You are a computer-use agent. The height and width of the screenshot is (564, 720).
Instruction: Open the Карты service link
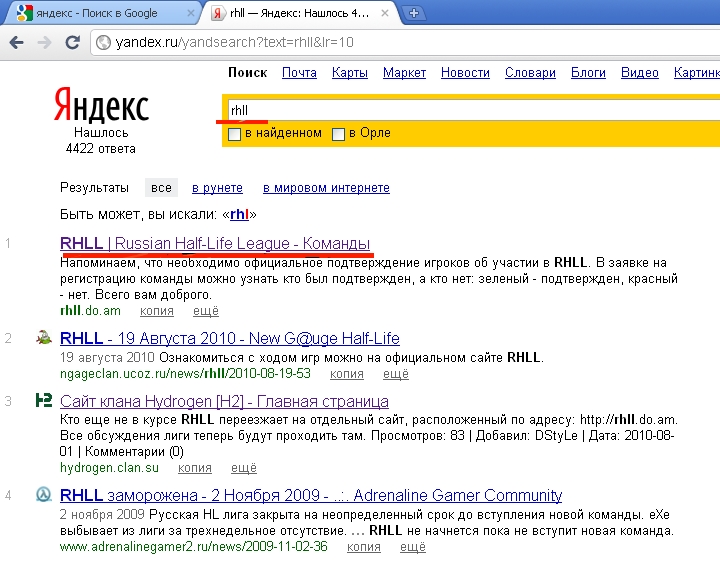350,73
